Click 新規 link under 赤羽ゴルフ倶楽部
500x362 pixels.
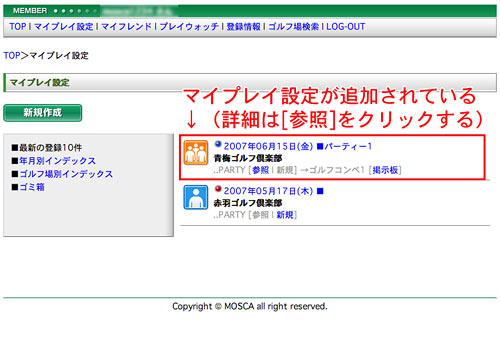coord(285,215)
